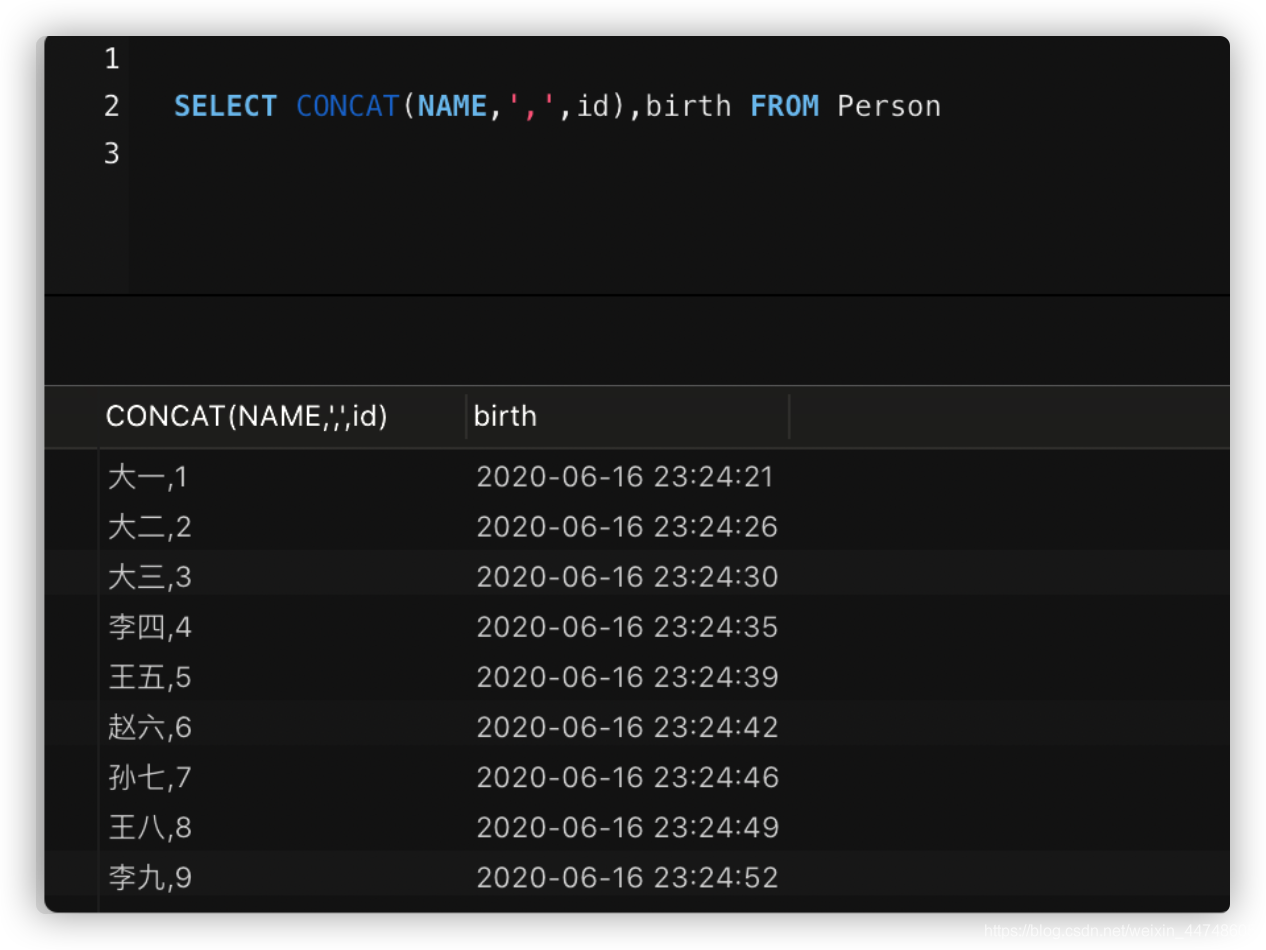
Task: Click line number 1 in the gutter
Action: point(111,59)
